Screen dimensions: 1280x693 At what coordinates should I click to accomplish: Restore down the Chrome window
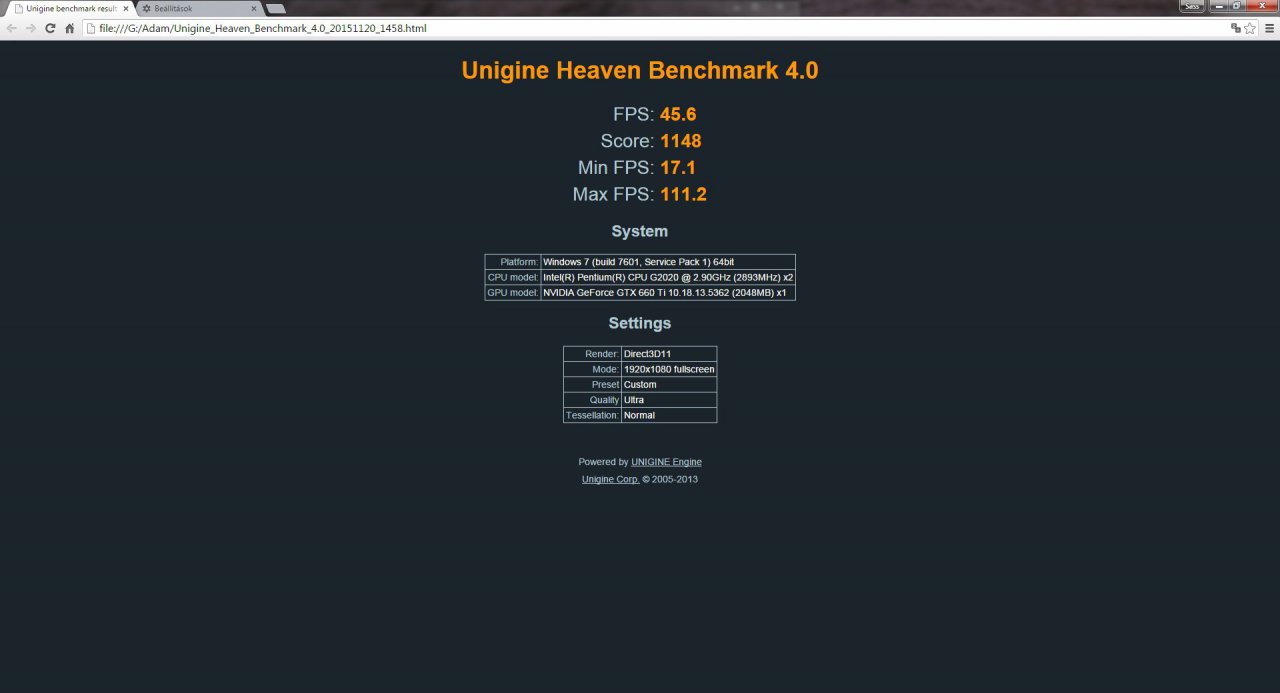click(1238, 6)
